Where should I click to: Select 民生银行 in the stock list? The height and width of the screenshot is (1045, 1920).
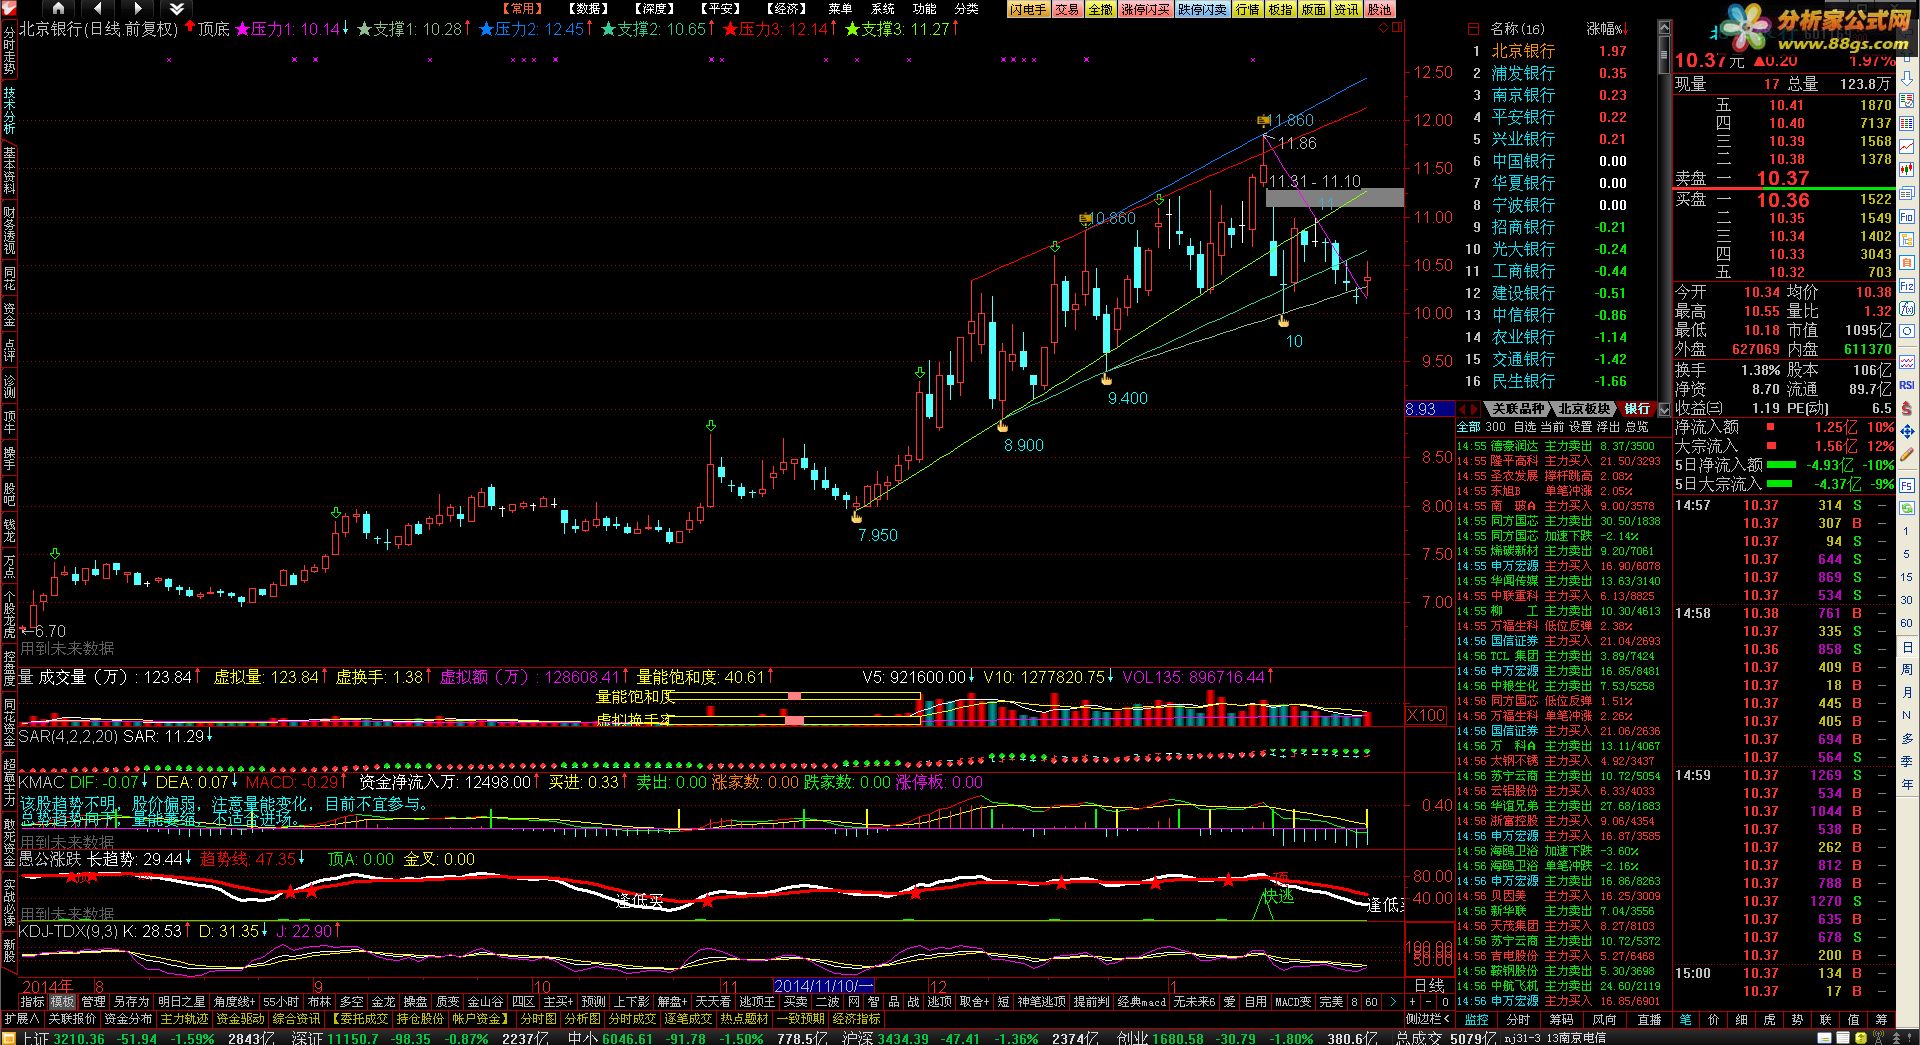(x=1523, y=381)
